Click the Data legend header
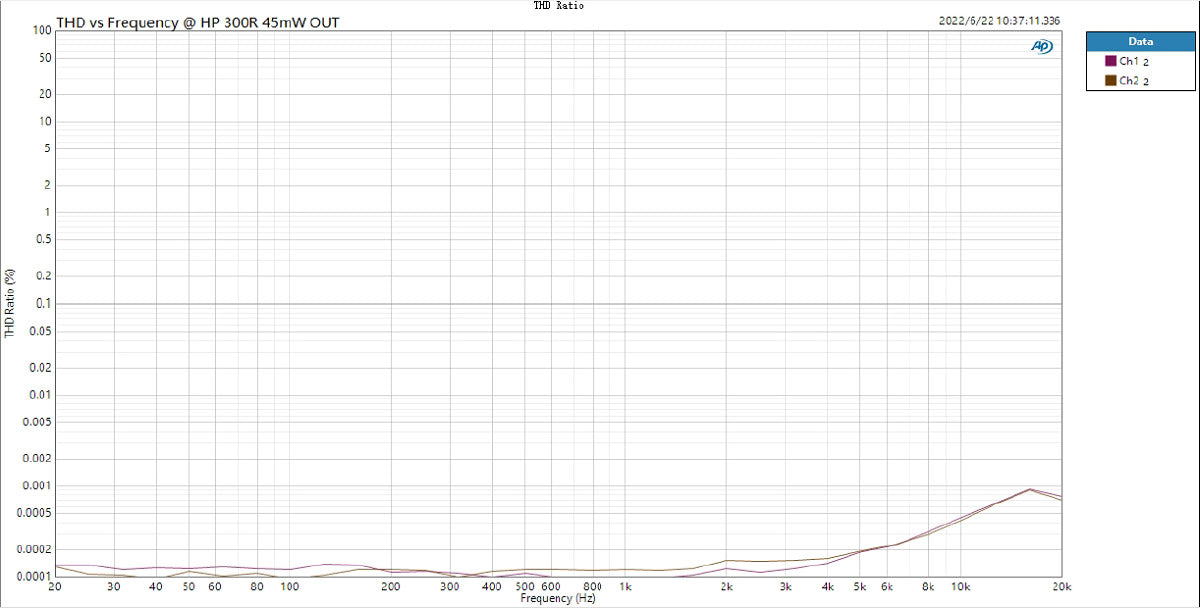This screenshot has height=608, width=1200. tap(1140, 42)
